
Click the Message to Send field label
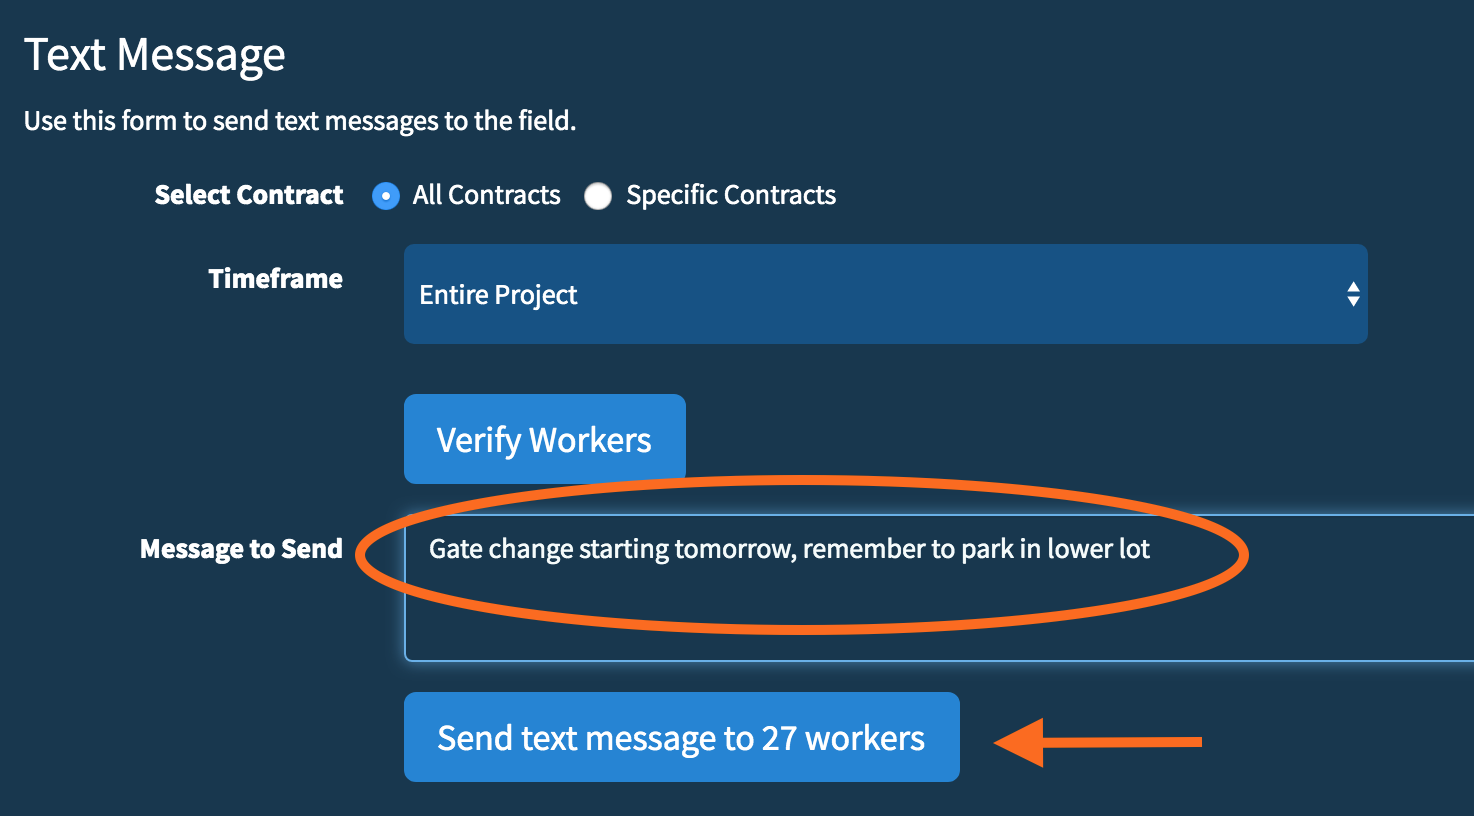pyautogui.click(x=241, y=548)
